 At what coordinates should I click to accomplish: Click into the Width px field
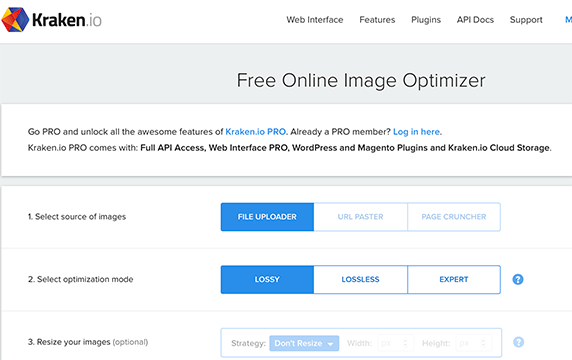pyautogui.click(x=395, y=343)
